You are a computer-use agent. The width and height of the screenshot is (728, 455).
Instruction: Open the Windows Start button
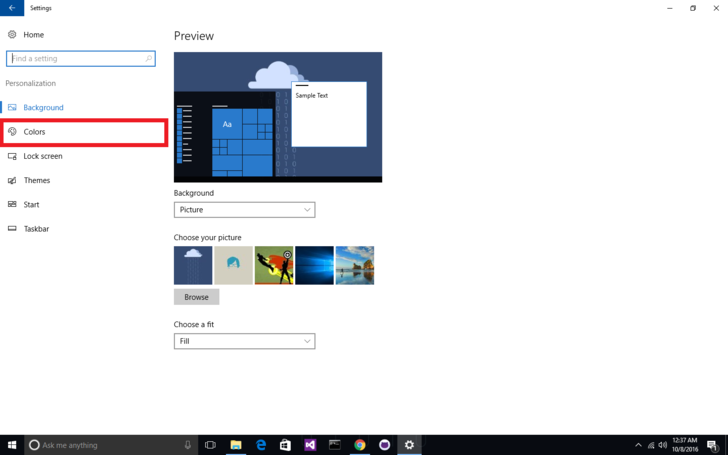pyautogui.click(x=12, y=445)
